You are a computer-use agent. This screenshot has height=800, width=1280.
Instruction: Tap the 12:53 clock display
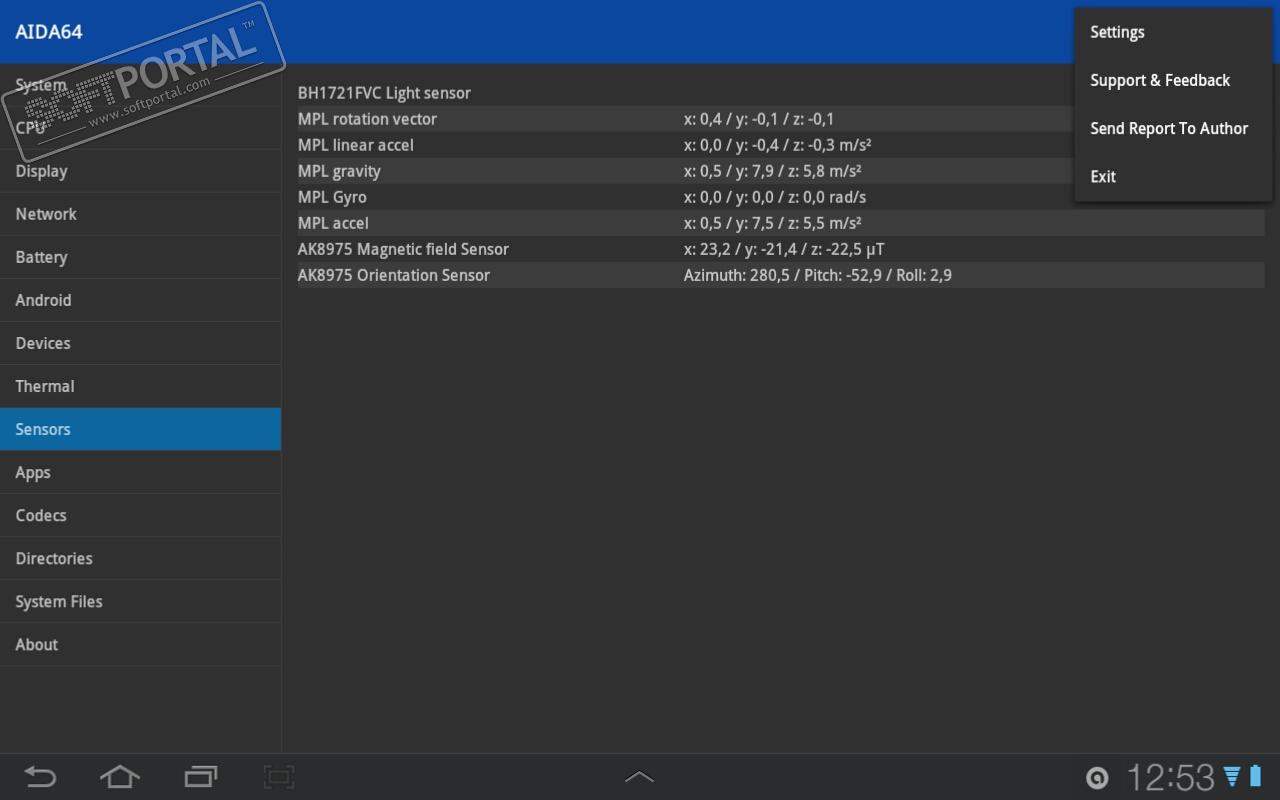click(x=1170, y=777)
